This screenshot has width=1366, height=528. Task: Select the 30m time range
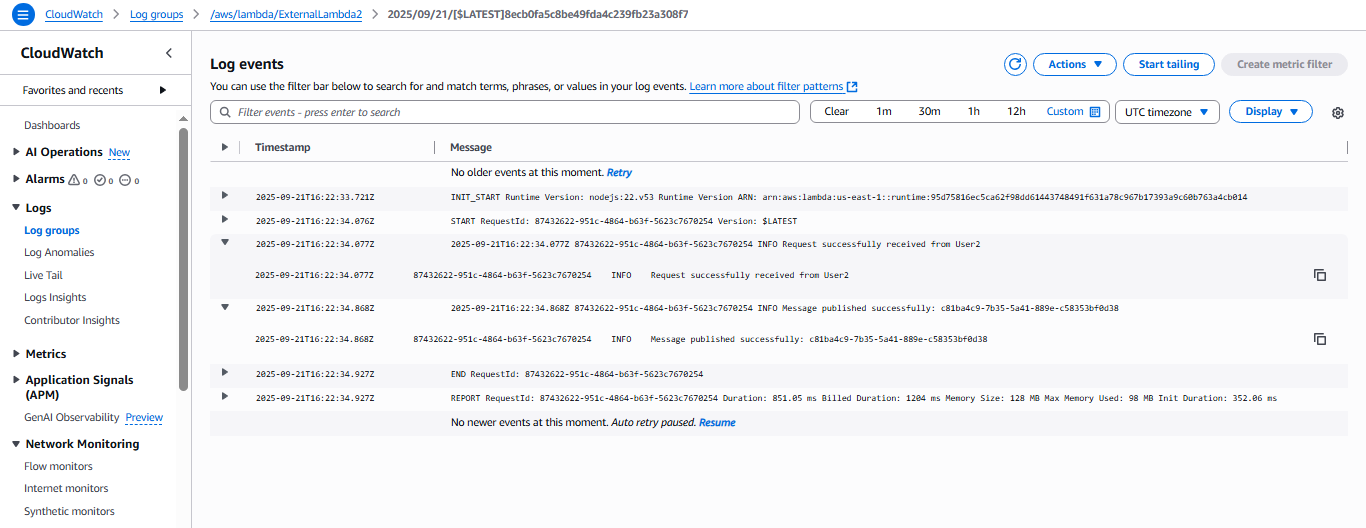click(930, 112)
